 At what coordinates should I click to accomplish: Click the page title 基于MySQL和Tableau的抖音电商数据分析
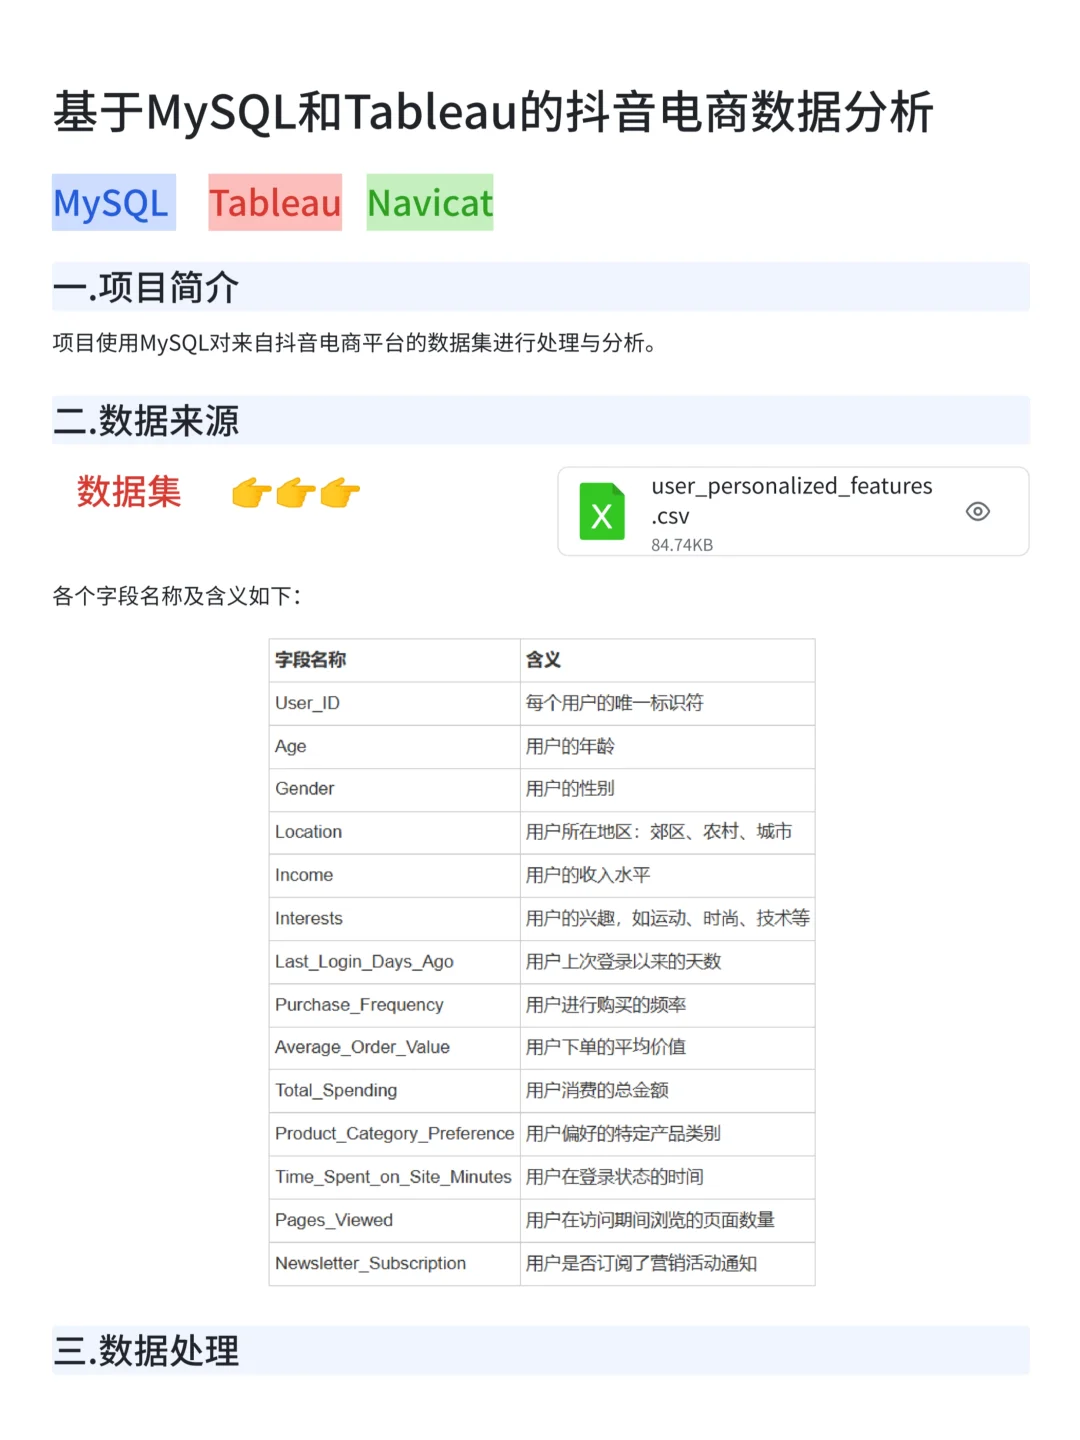click(493, 112)
